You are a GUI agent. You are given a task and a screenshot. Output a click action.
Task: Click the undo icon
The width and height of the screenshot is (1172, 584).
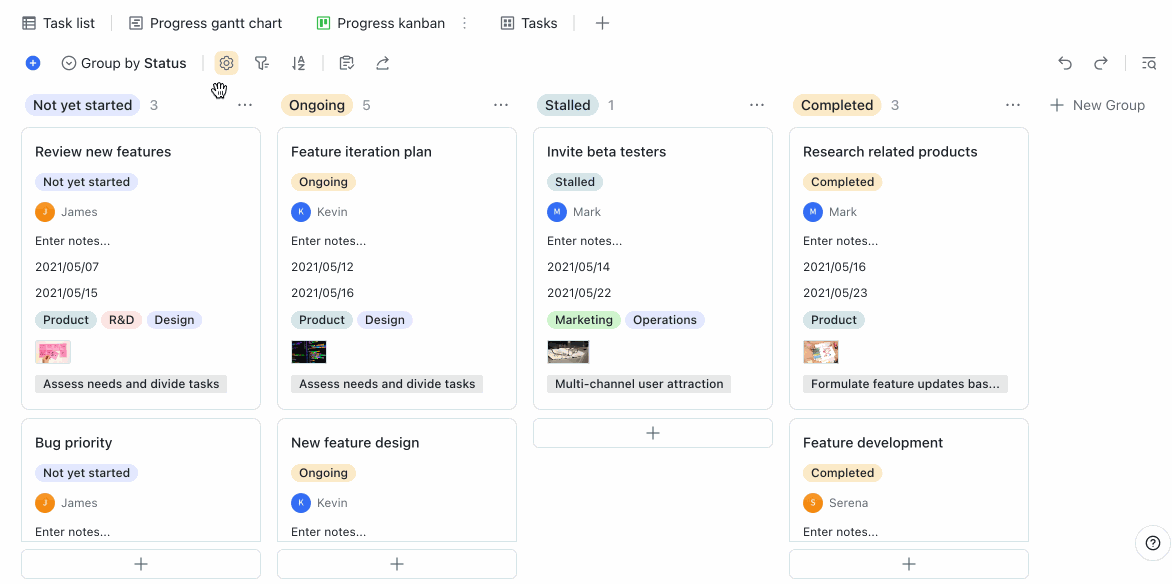[1065, 62]
